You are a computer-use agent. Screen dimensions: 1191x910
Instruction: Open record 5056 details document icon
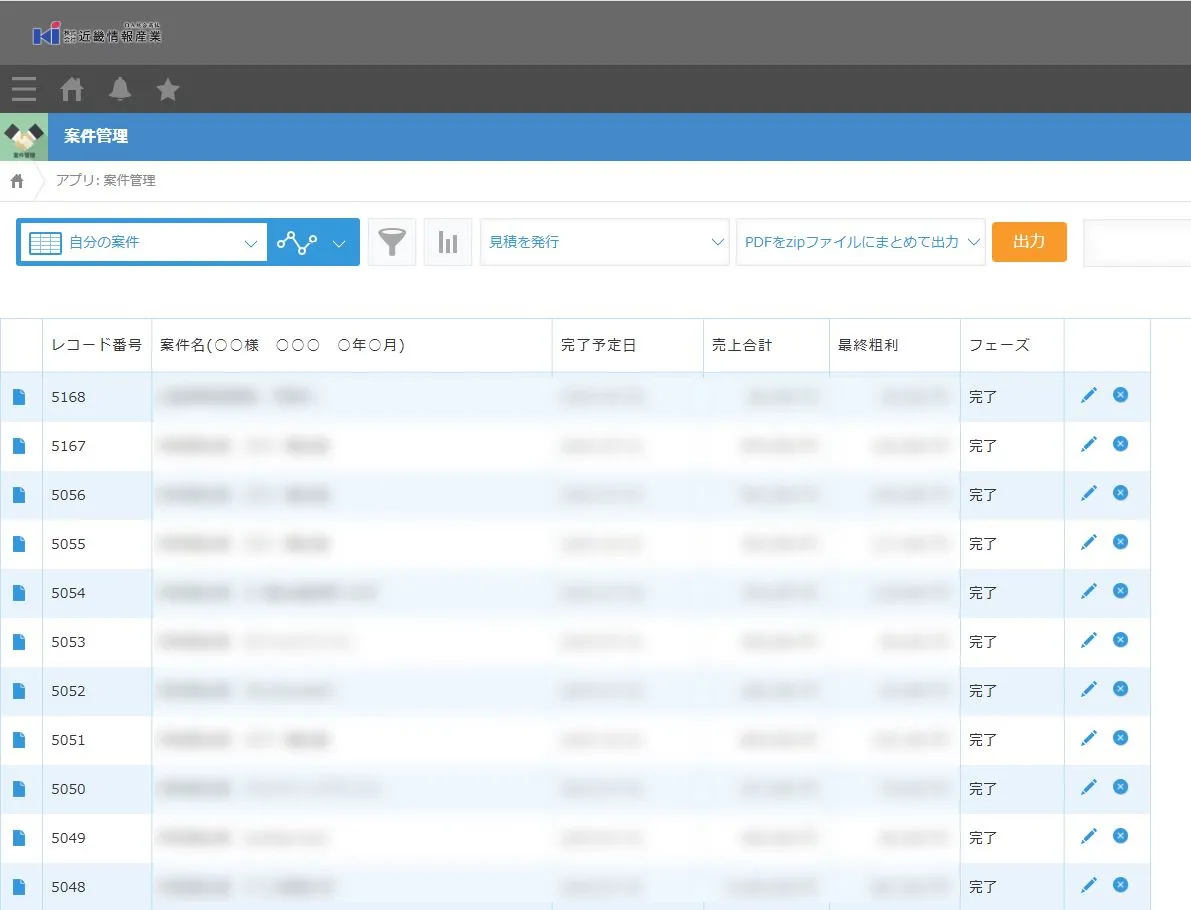(x=19, y=495)
